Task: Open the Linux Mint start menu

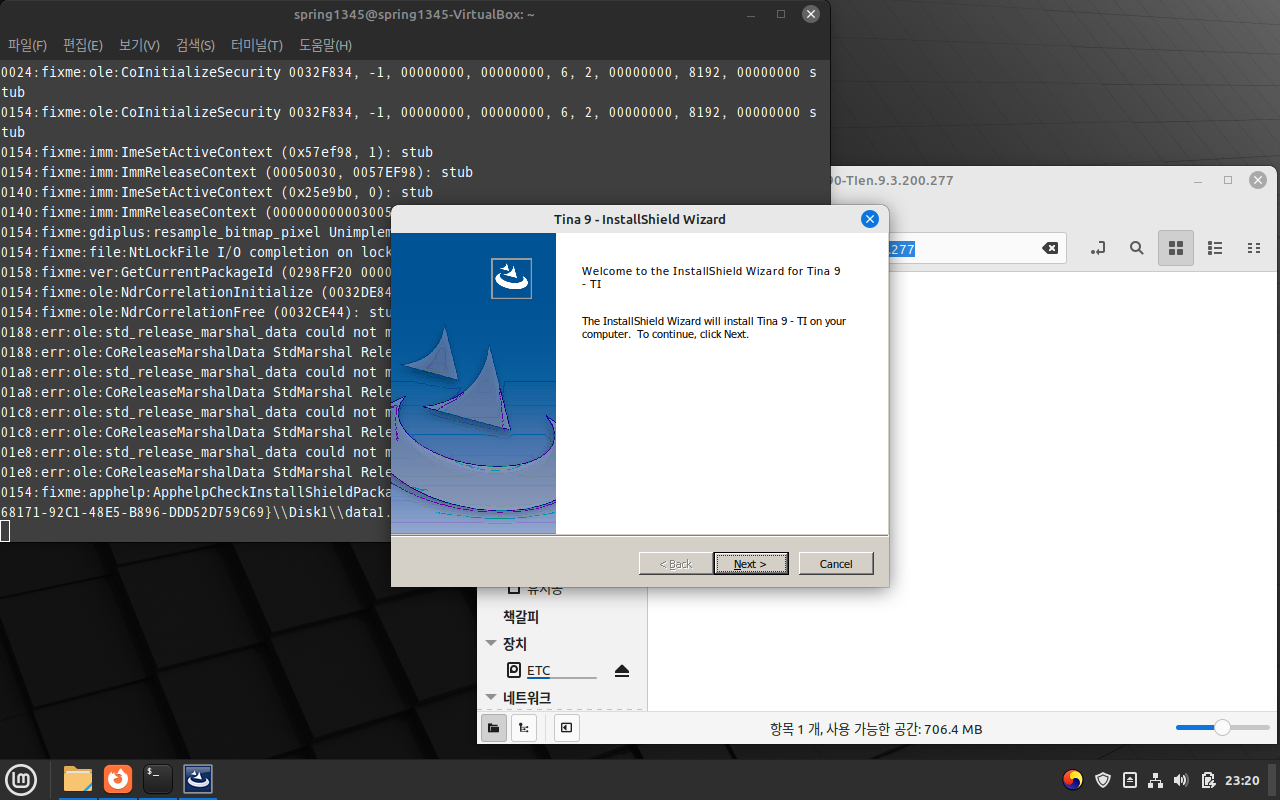Action: point(21,779)
